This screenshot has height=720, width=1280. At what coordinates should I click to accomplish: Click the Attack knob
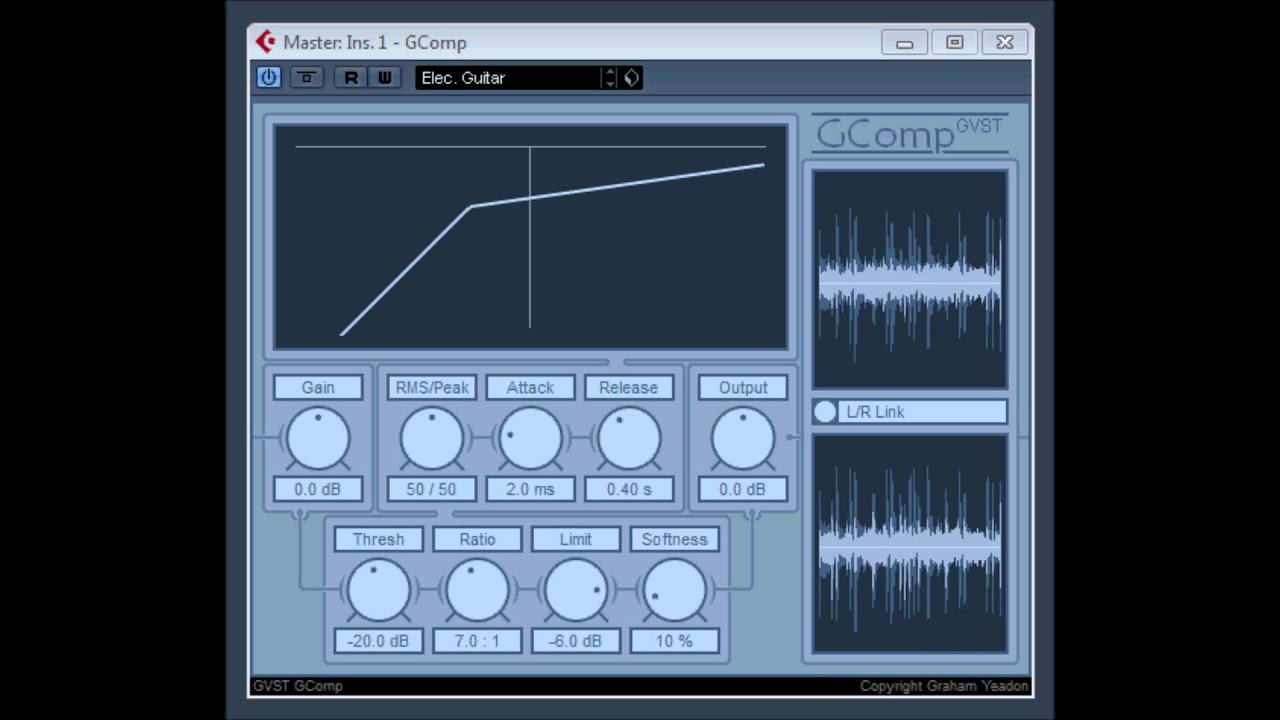[530, 438]
